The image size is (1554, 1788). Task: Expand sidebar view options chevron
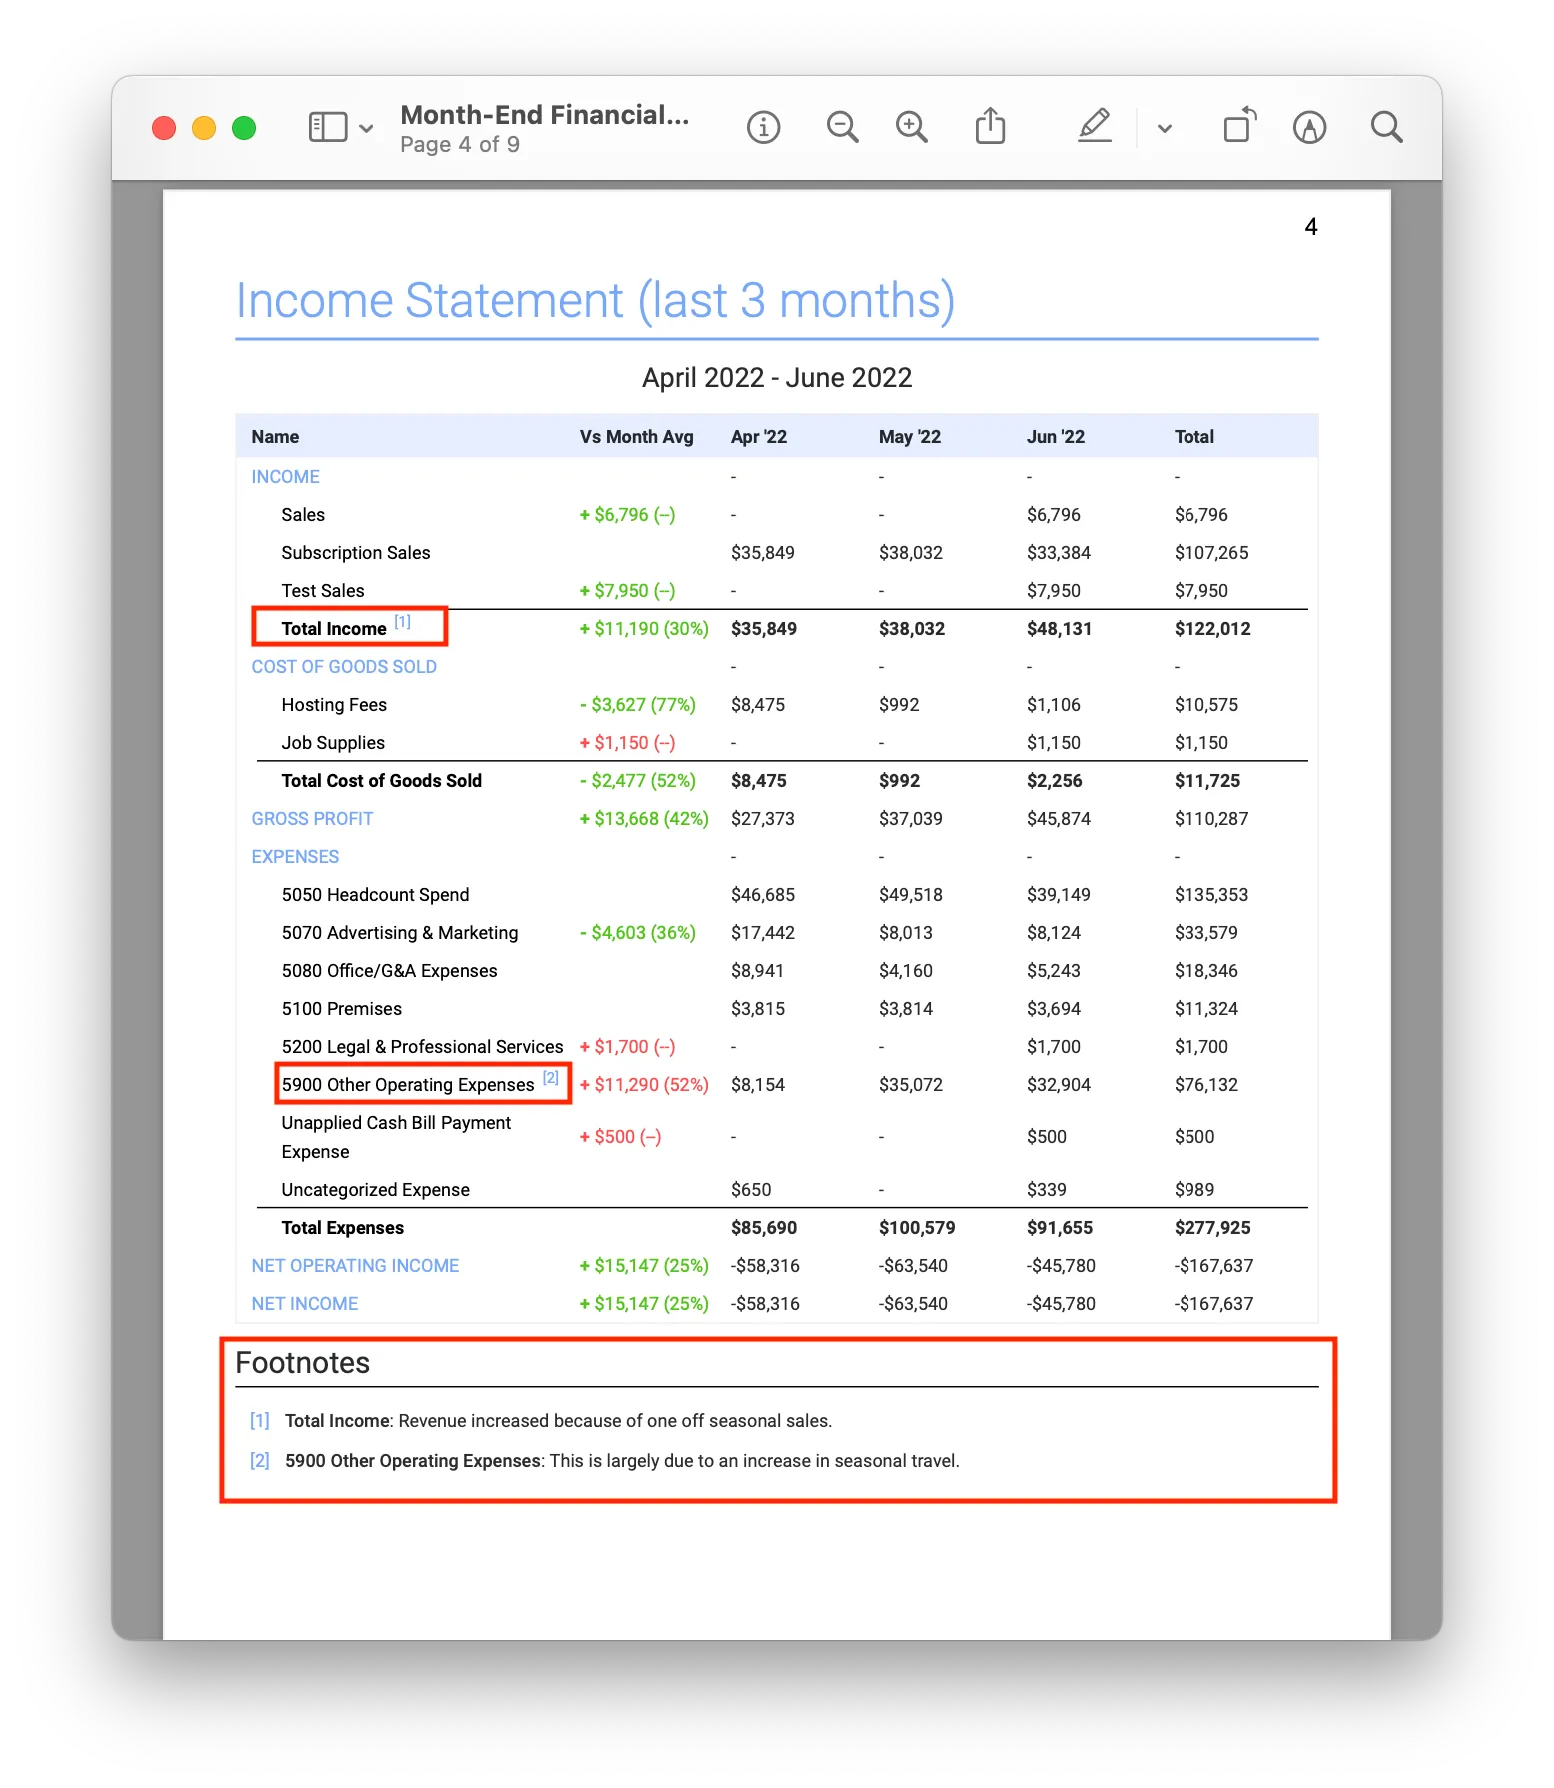[x=366, y=128]
